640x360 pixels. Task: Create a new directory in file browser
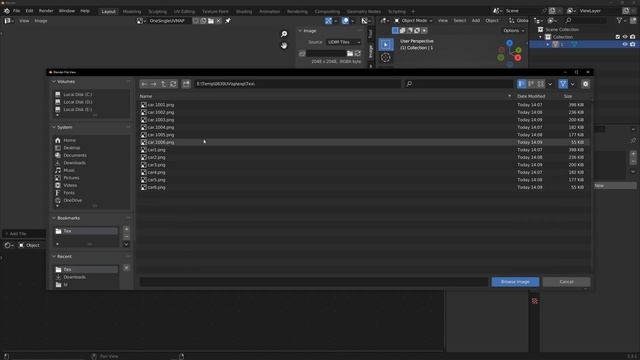[186, 84]
